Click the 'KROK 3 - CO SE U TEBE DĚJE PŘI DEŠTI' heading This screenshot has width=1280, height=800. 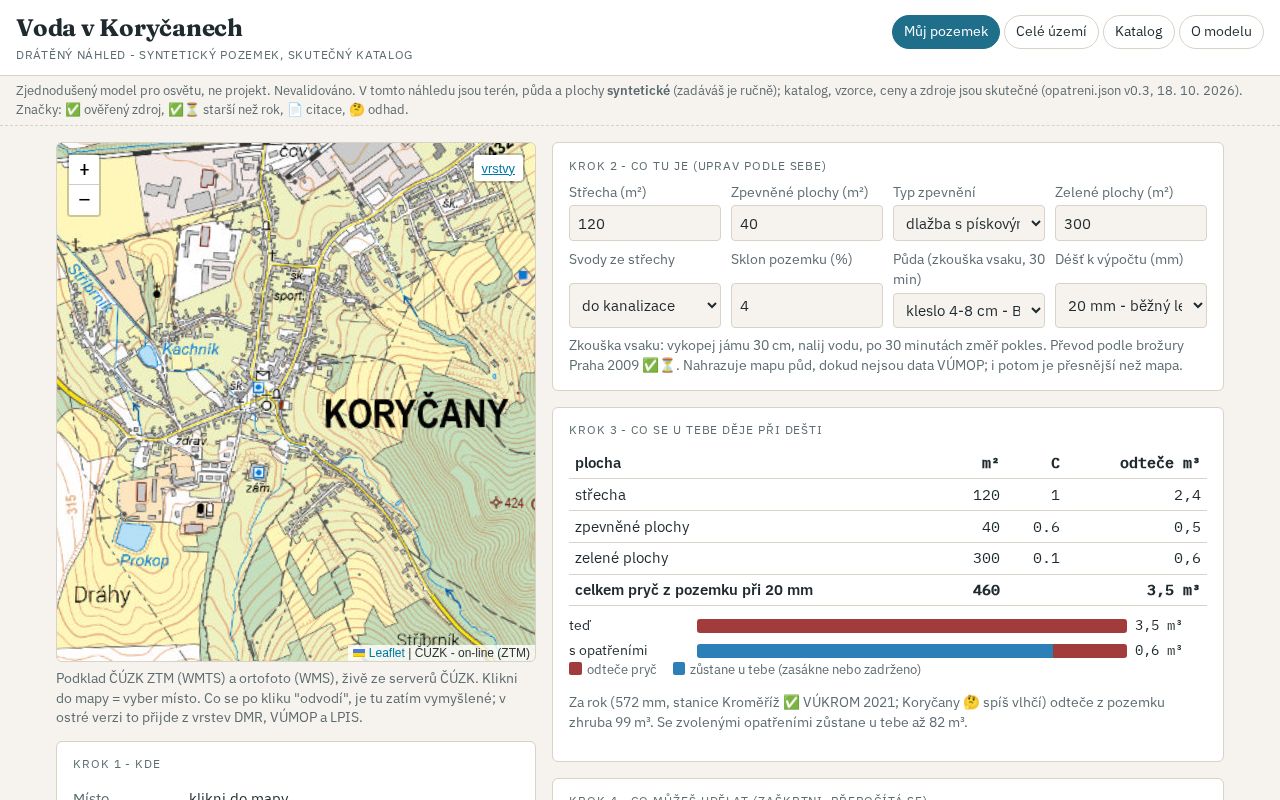tap(696, 430)
